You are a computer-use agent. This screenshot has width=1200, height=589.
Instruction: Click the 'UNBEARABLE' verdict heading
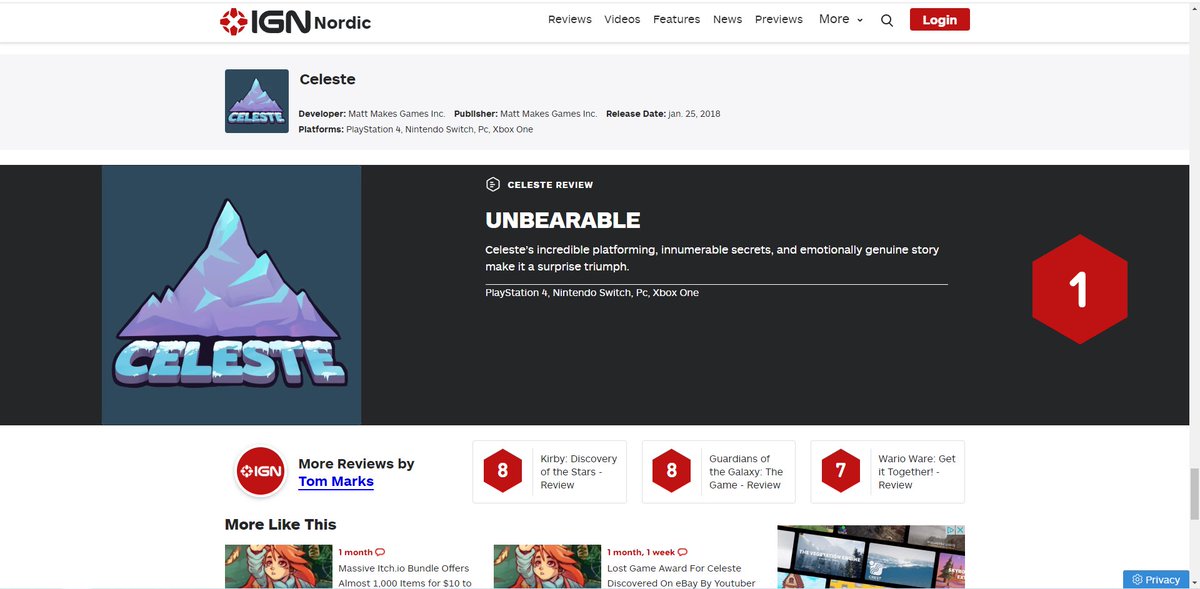coord(563,220)
